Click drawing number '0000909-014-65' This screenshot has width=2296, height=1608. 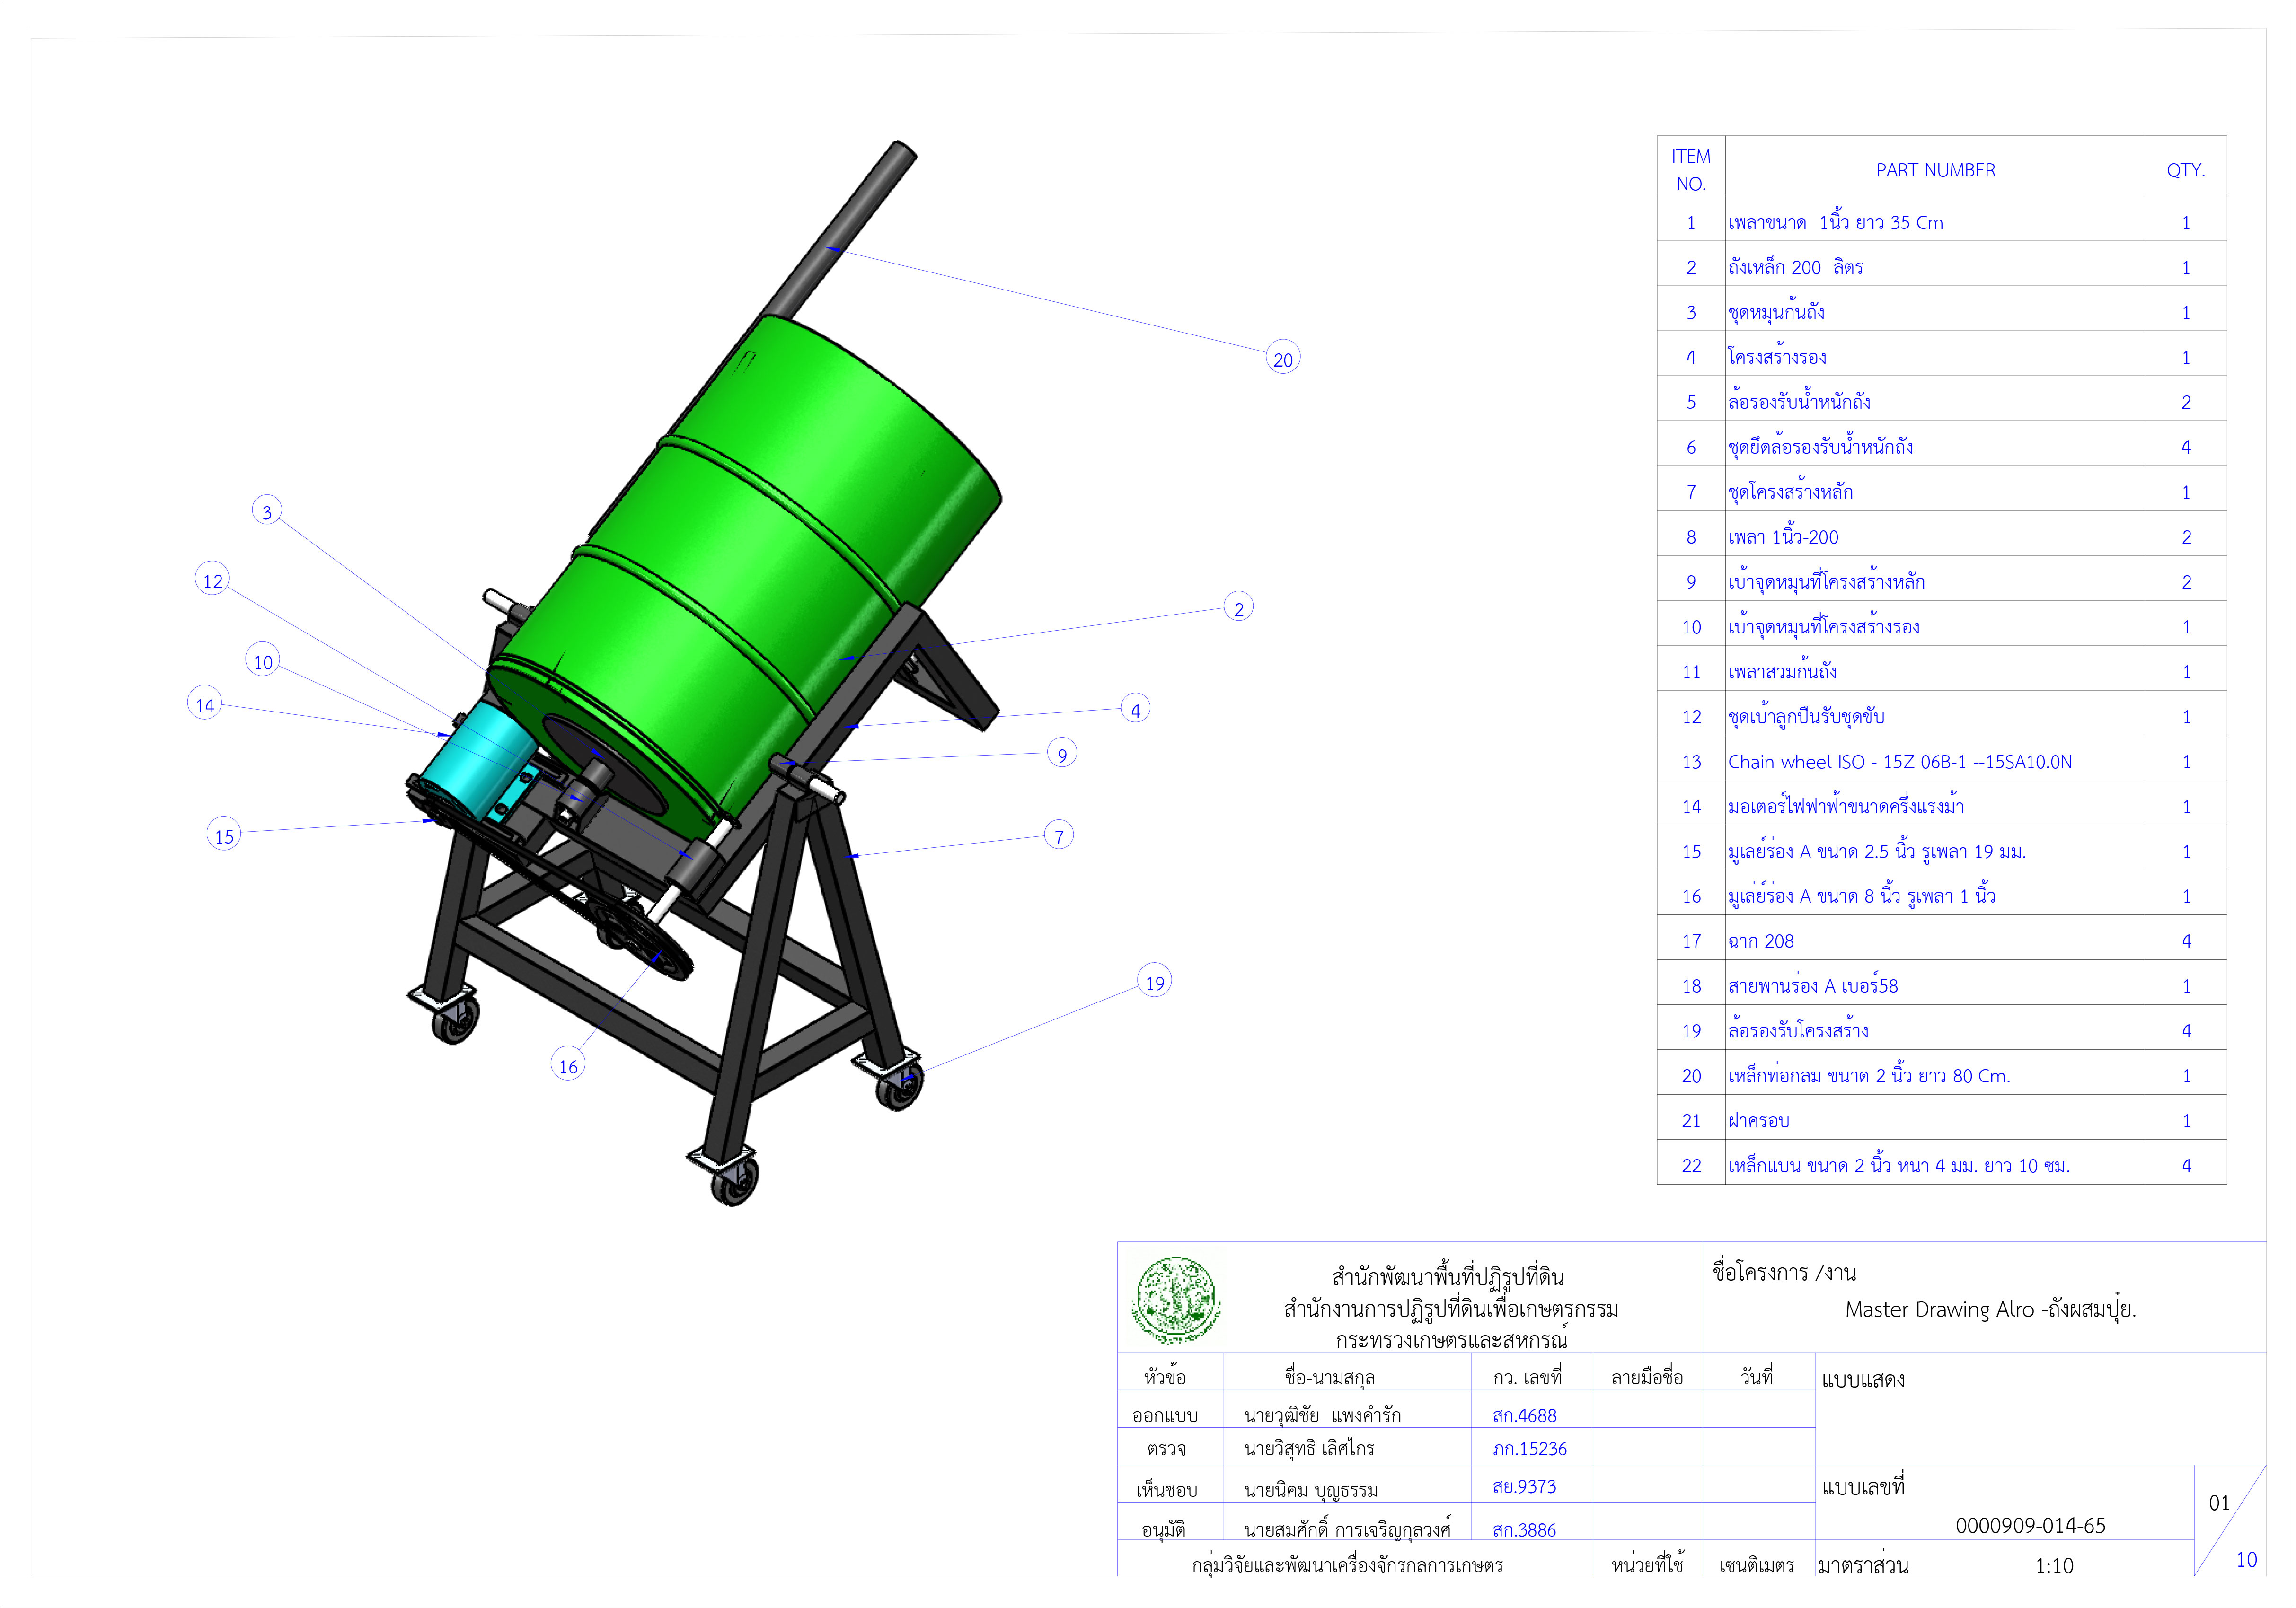coord(2030,1525)
